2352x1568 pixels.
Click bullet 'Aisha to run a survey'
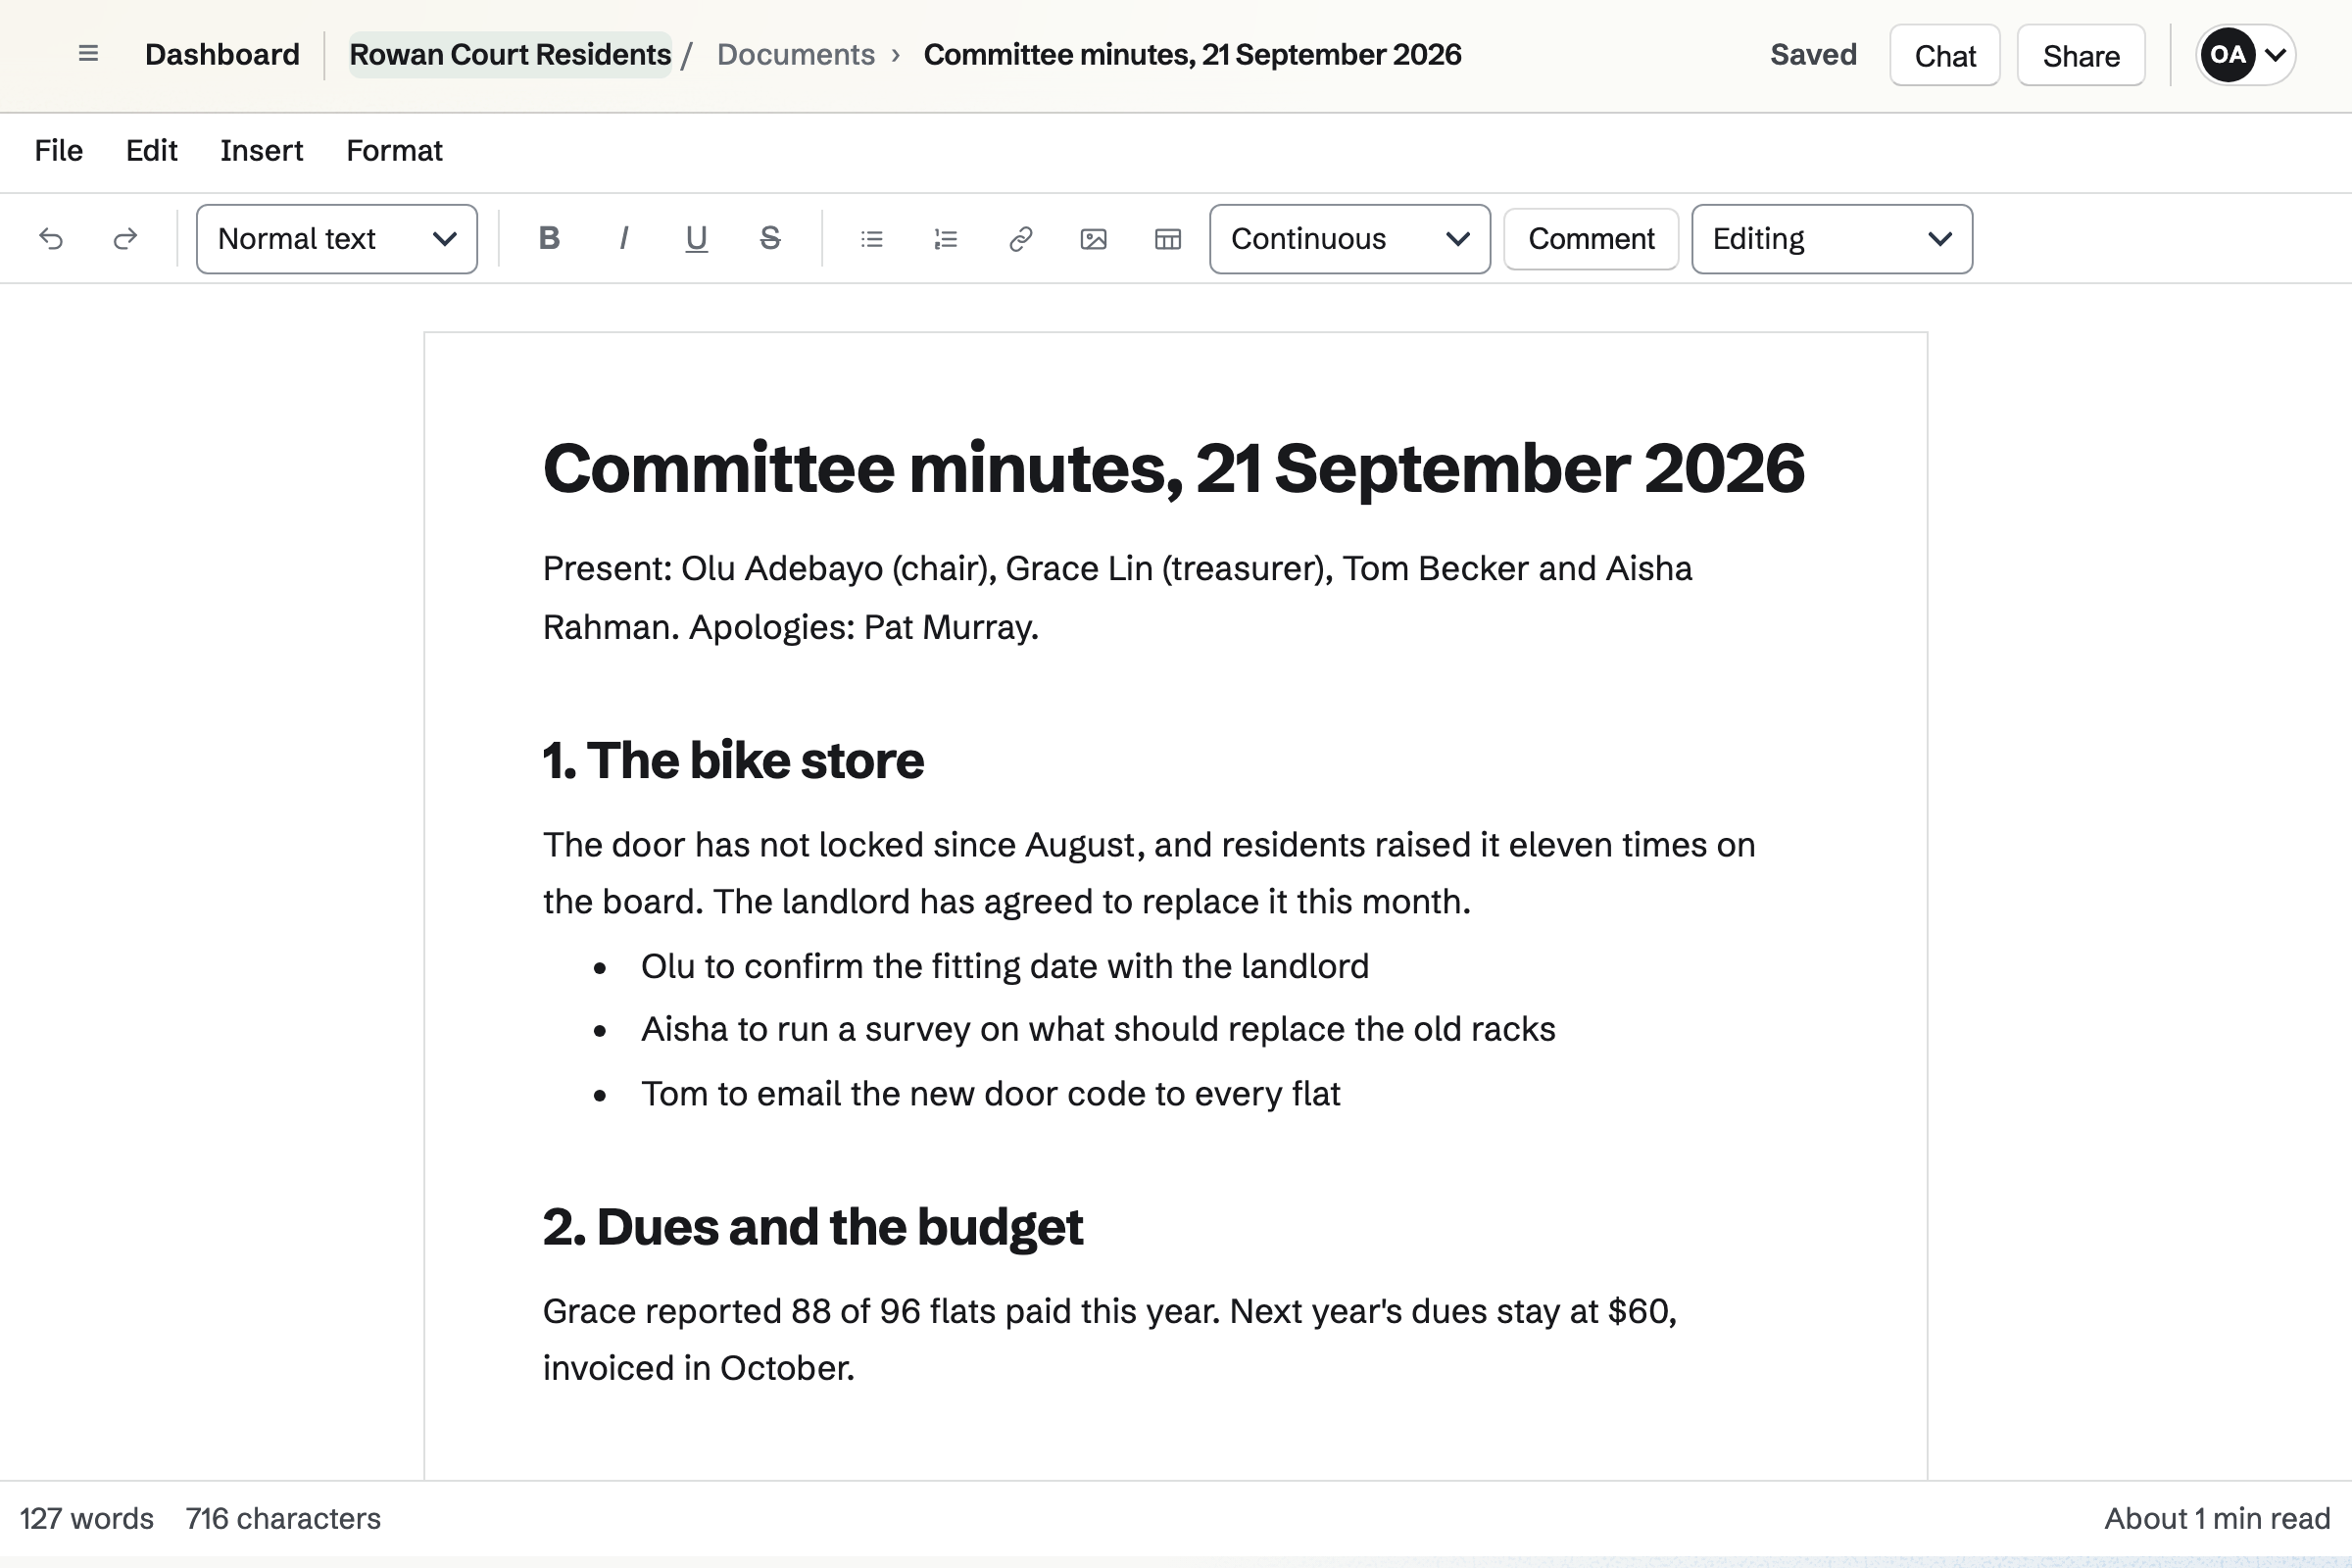[x=1098, y=1029]
